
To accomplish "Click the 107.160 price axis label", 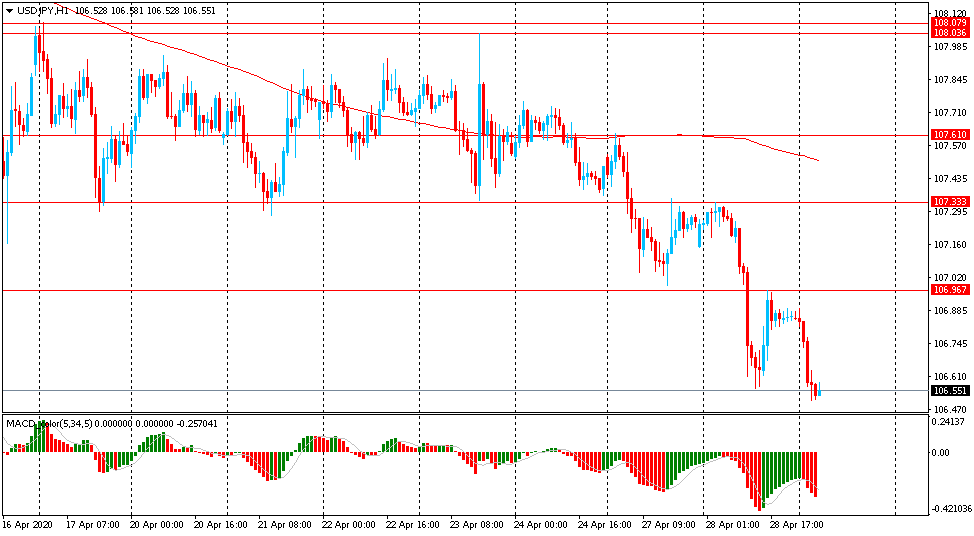I will (x=950, y=245).
